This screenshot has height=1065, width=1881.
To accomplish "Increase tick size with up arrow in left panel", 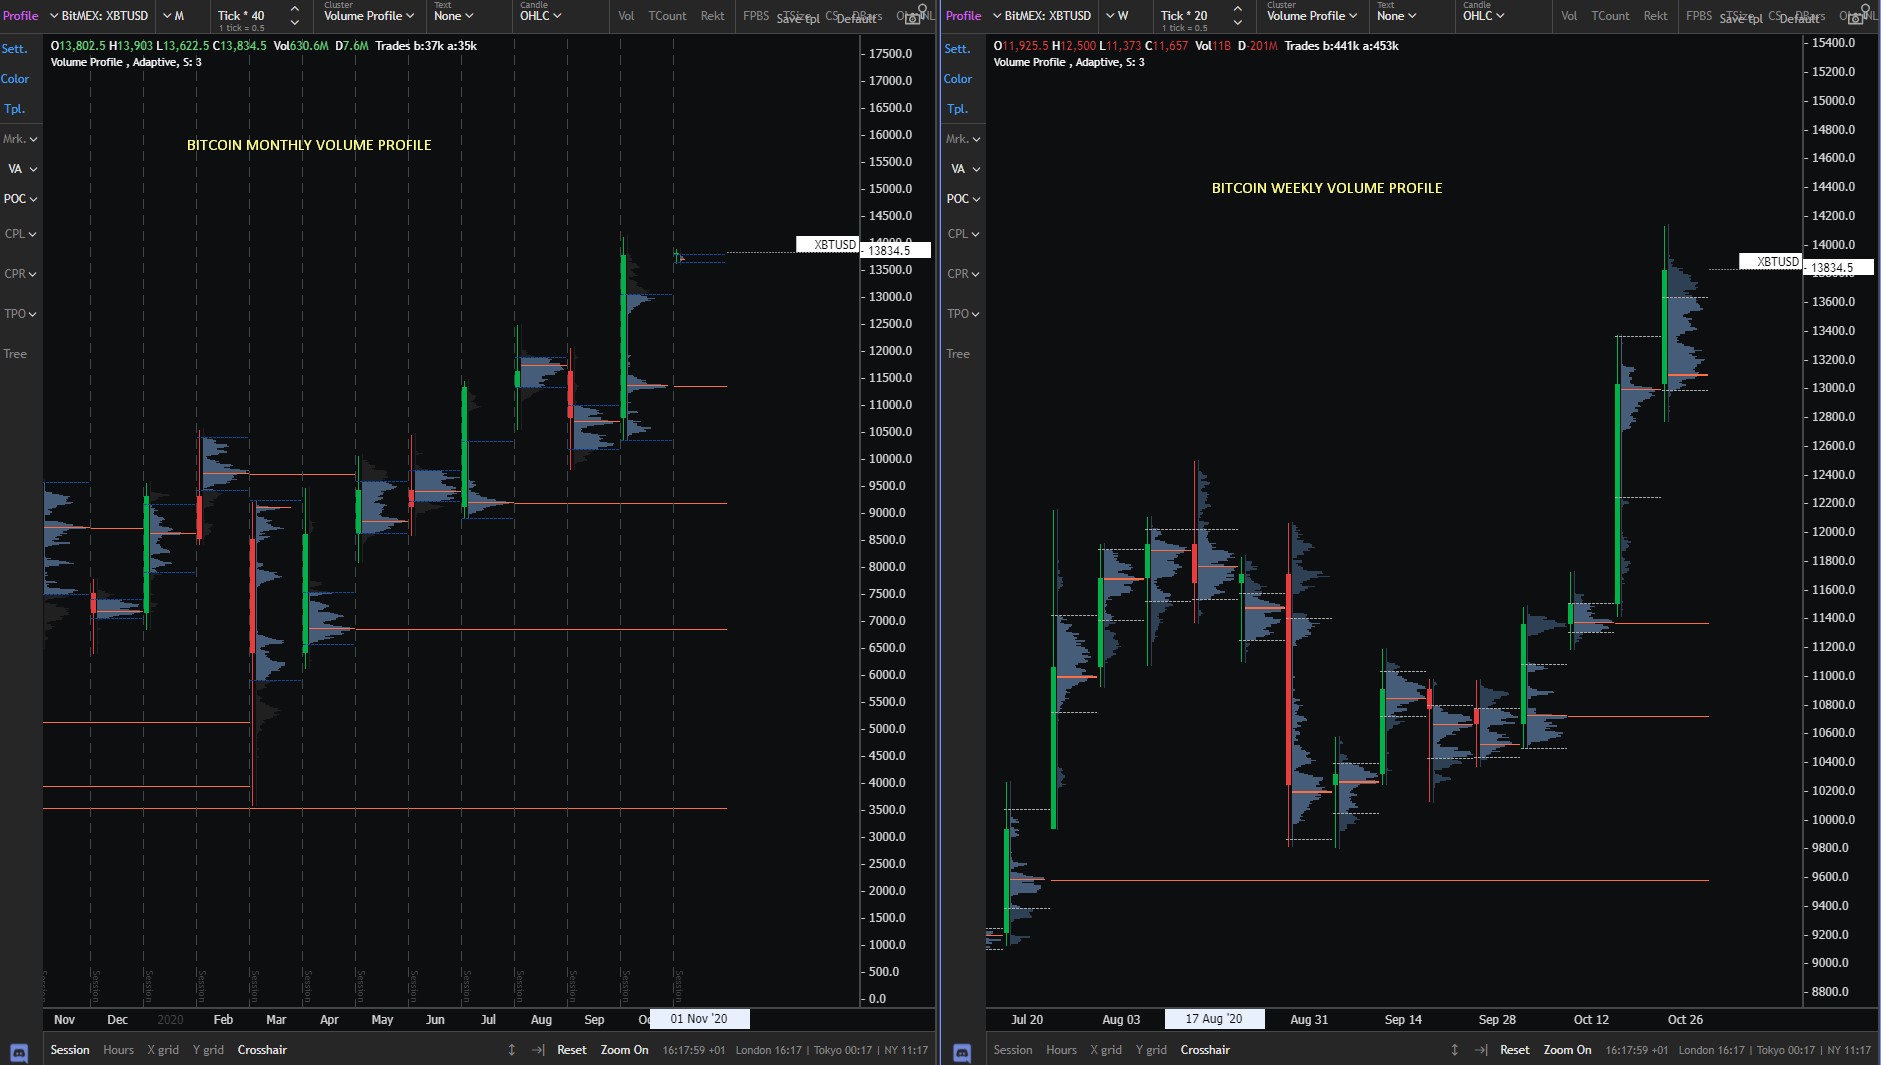I will [x=294, y=9].
